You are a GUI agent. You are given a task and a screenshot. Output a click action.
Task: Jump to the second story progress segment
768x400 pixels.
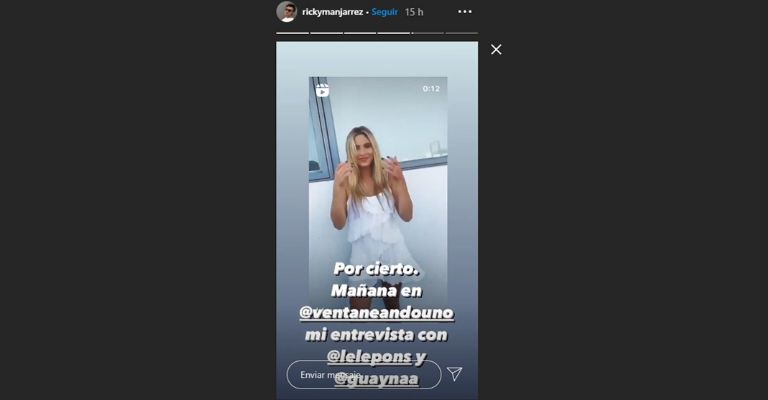[x=327, y=33]
